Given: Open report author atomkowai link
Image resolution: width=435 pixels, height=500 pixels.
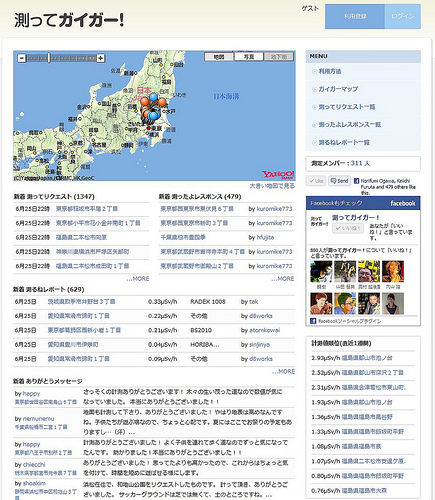Looking at the screenshot, I should pos(264,330).
